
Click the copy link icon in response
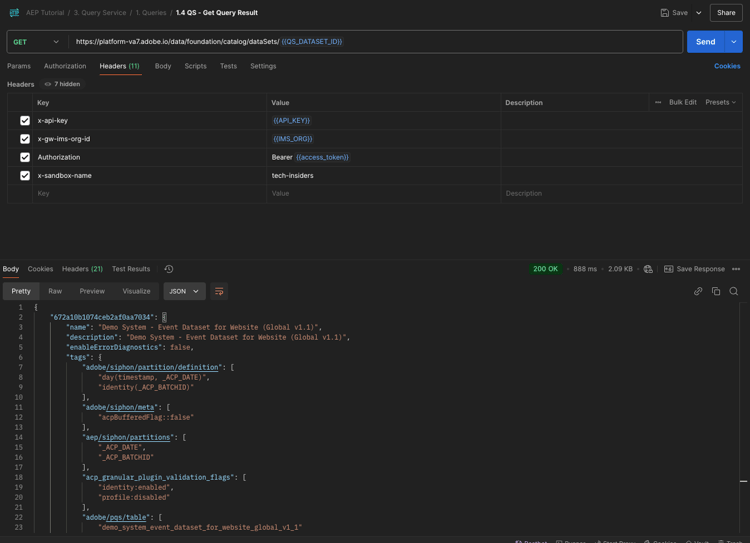(x=698, y=291)
